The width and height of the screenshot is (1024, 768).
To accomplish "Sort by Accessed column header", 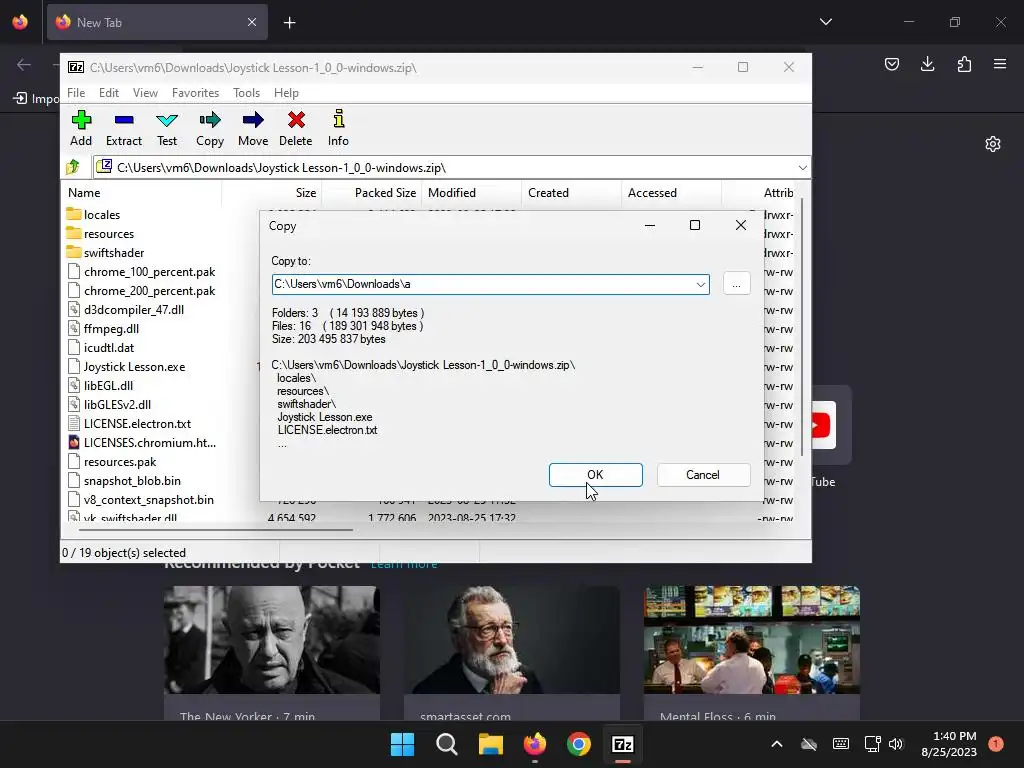I will [671, 193].
